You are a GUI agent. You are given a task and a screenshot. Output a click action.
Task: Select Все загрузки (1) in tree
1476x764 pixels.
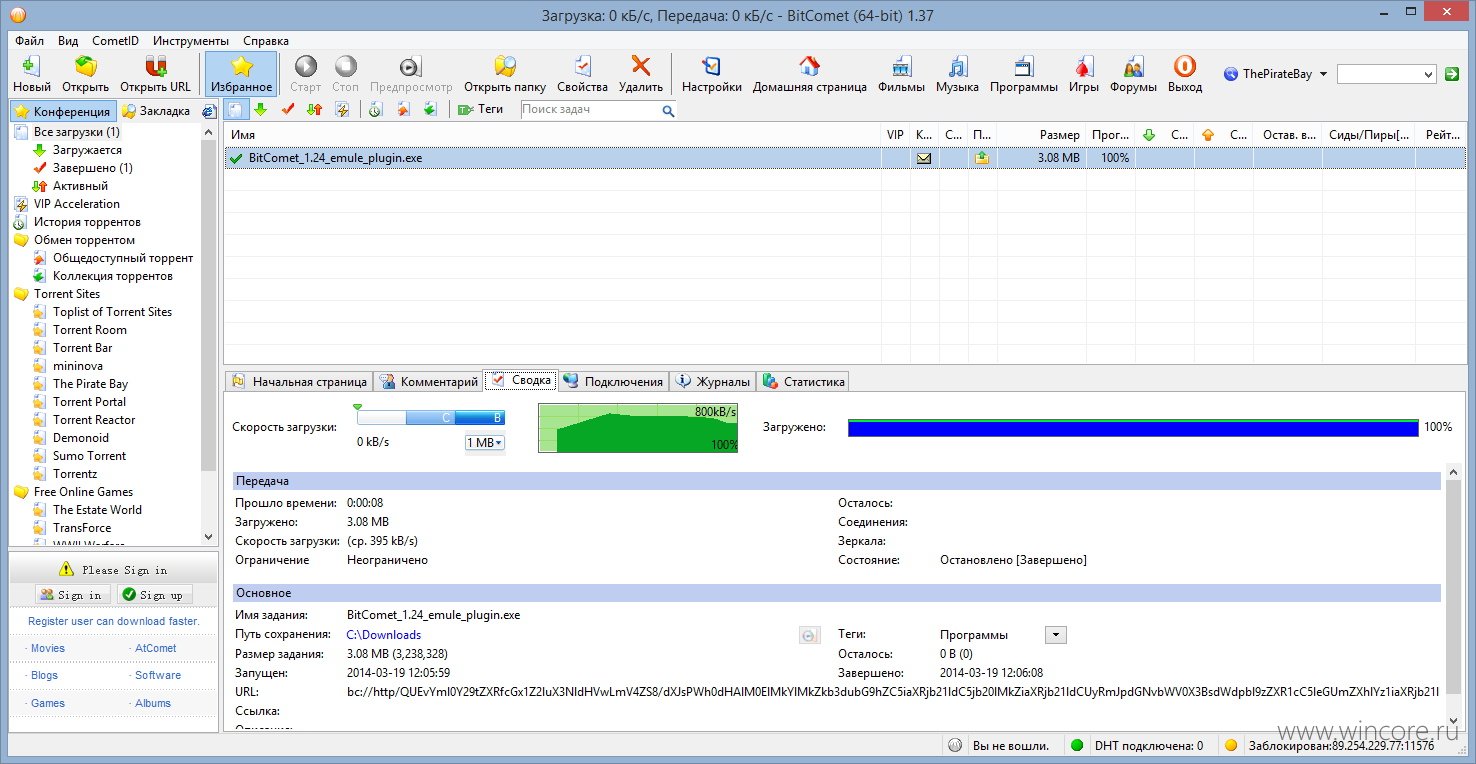point(77,132)
